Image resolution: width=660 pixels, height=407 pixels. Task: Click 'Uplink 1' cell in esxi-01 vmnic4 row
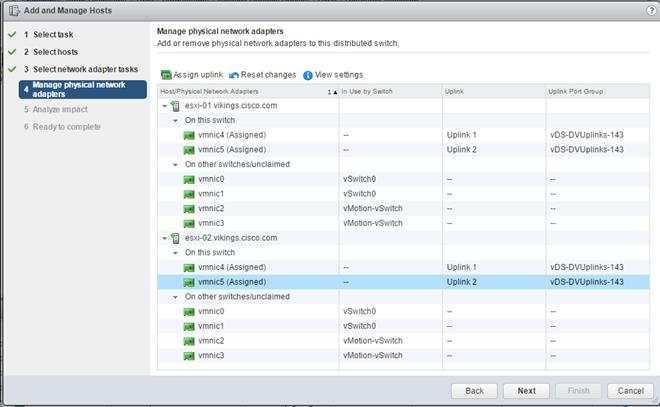click(461, 135)
